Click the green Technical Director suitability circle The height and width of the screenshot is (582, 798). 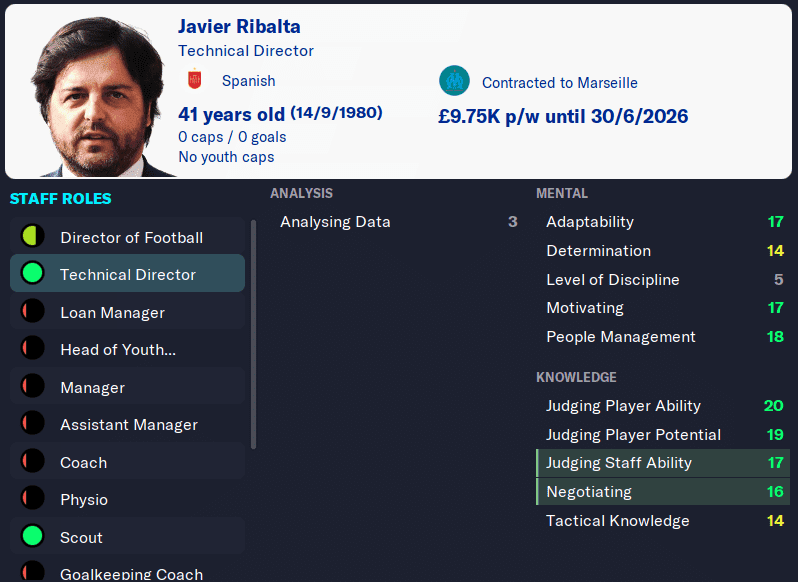(x=32, y=274)
